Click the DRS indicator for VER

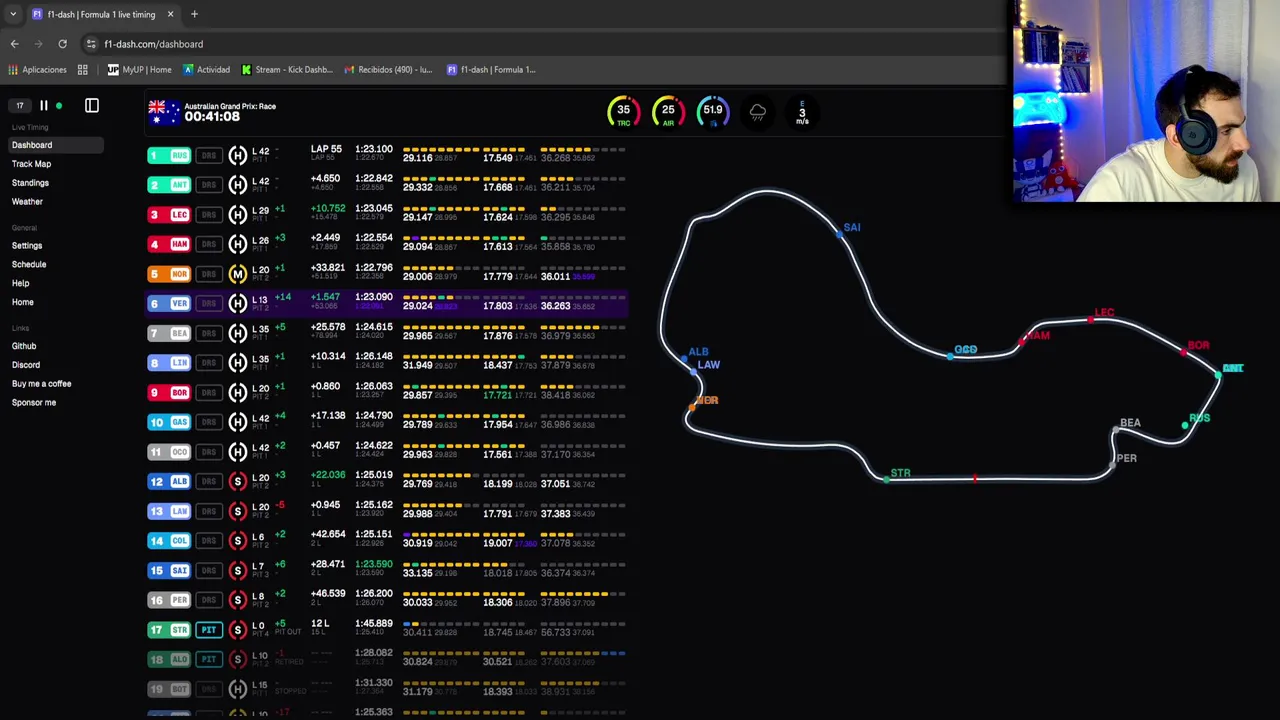208,304
